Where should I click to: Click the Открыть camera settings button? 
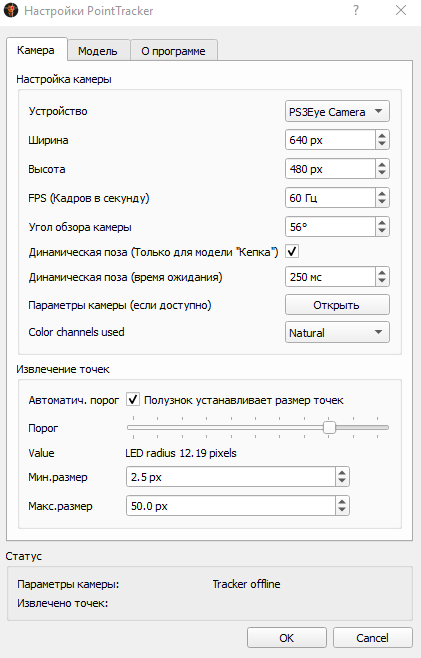[337, 305]
